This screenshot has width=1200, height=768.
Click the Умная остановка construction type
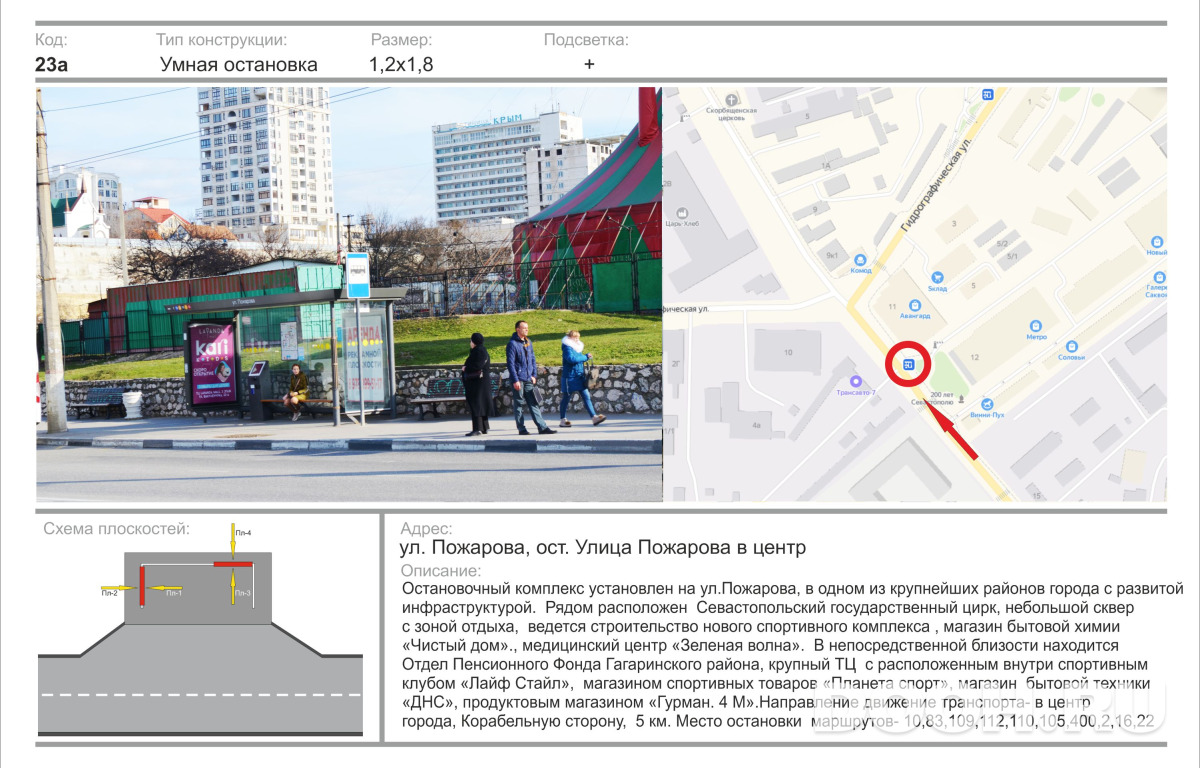pos(239,64)
